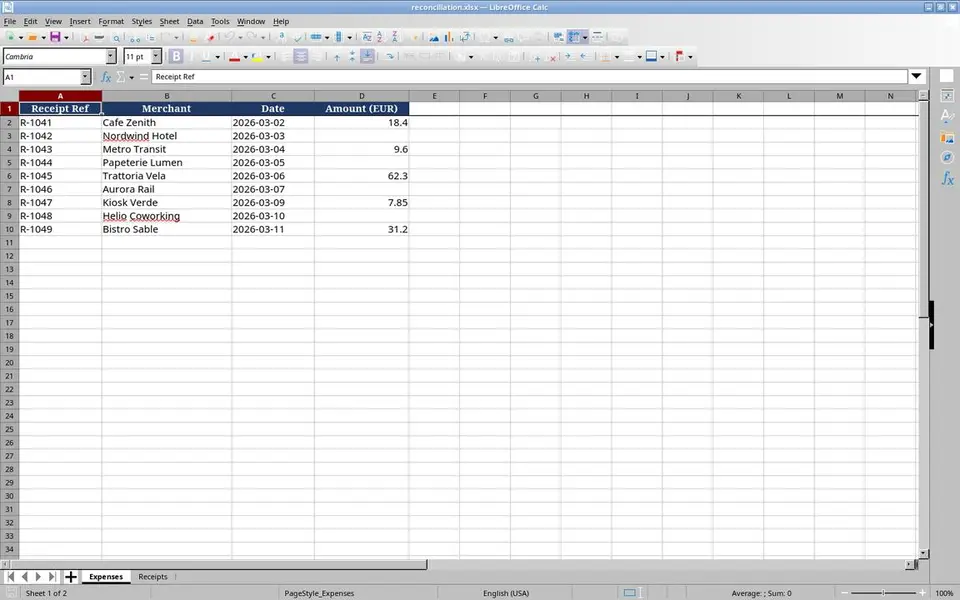Toggle Align Left
Viewport: 960px width, 600px height.
click(285, 56)
